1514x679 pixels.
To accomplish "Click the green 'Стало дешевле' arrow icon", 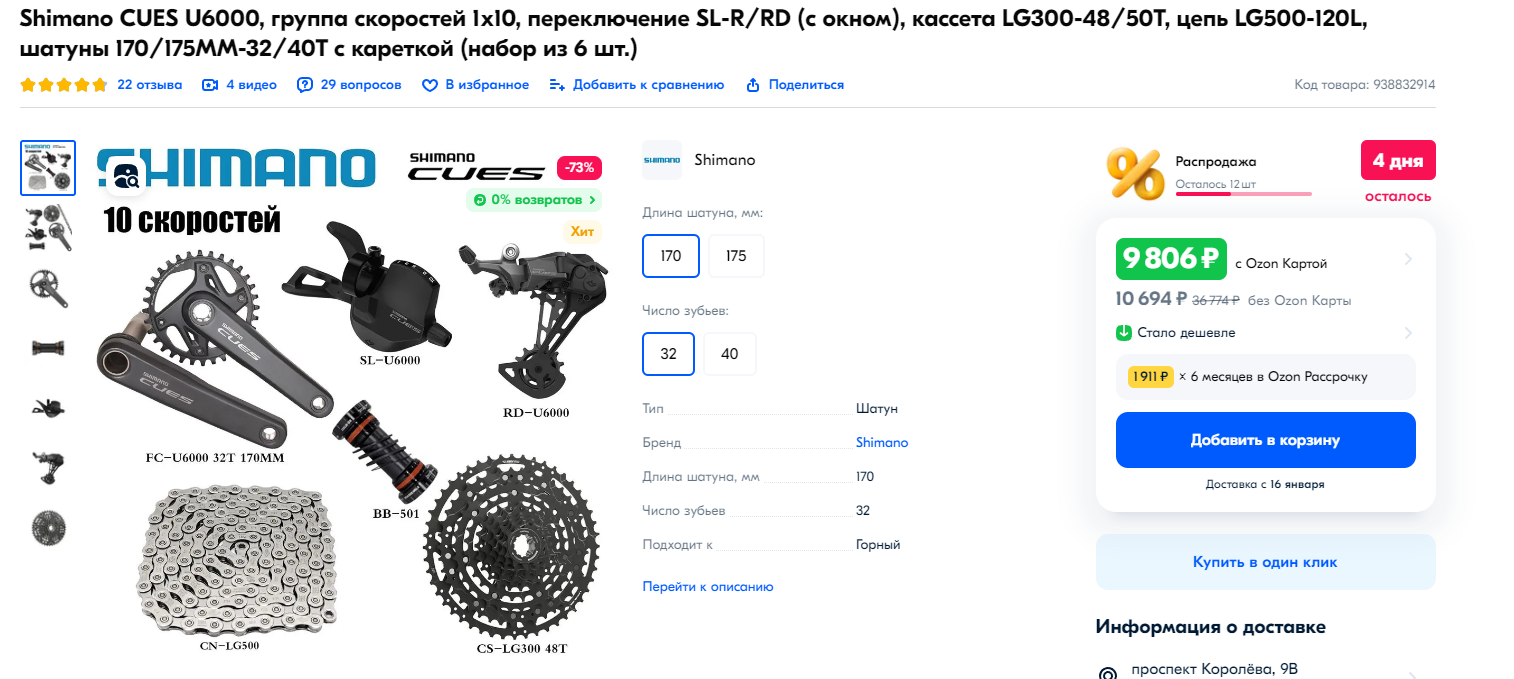I will [1124, 332].
